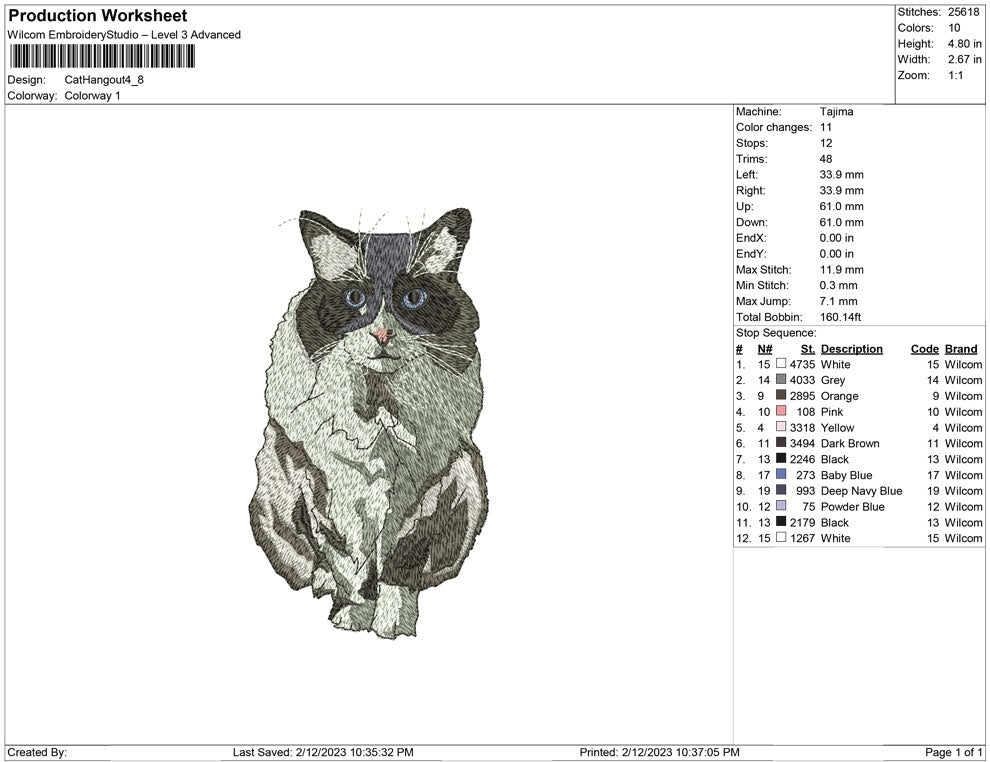This screenshot has width=990, height=762.
Task: Click the Left value '33.9 mm'
Action: (x=842, y=175)
